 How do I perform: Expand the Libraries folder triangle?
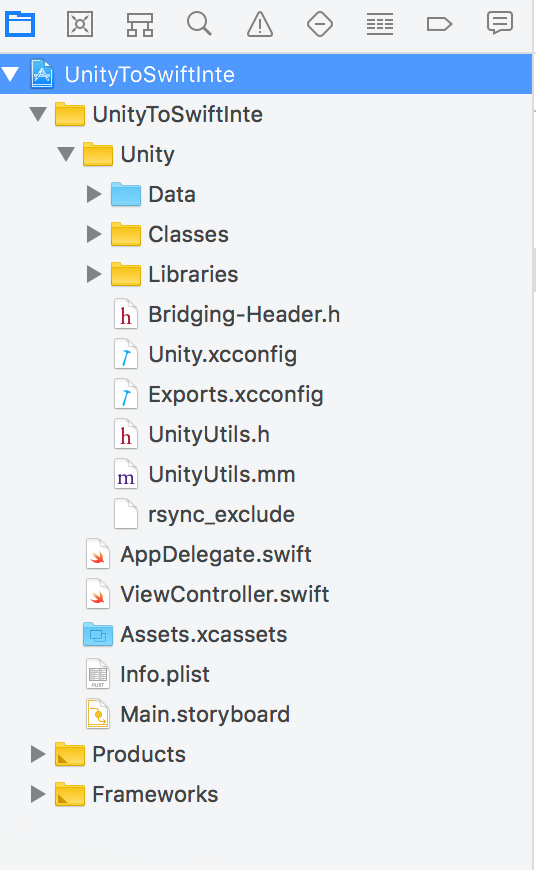coord(94,274)
